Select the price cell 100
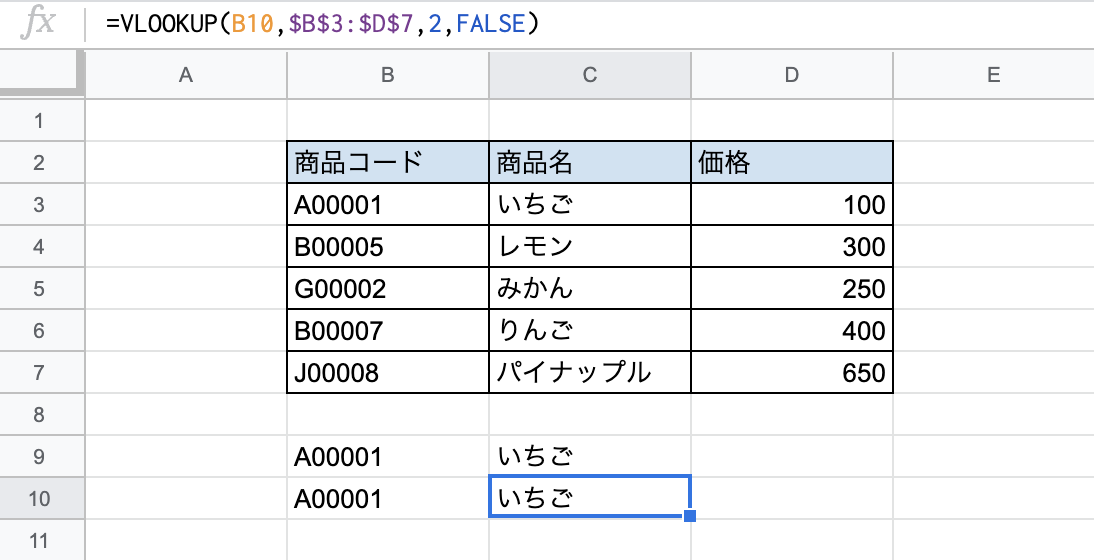 (792, 204)
